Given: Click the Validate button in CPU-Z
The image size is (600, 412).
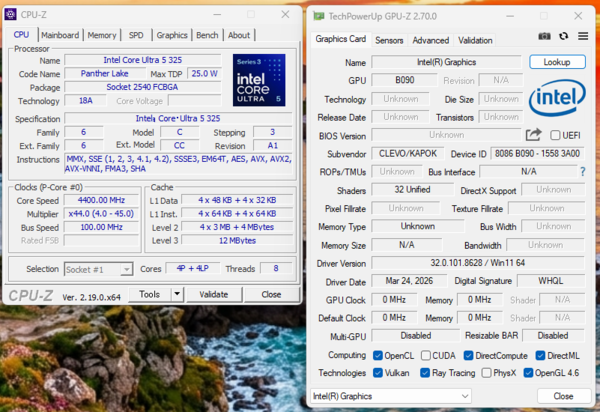Looking at the screenshot, I should pos(214,294).
